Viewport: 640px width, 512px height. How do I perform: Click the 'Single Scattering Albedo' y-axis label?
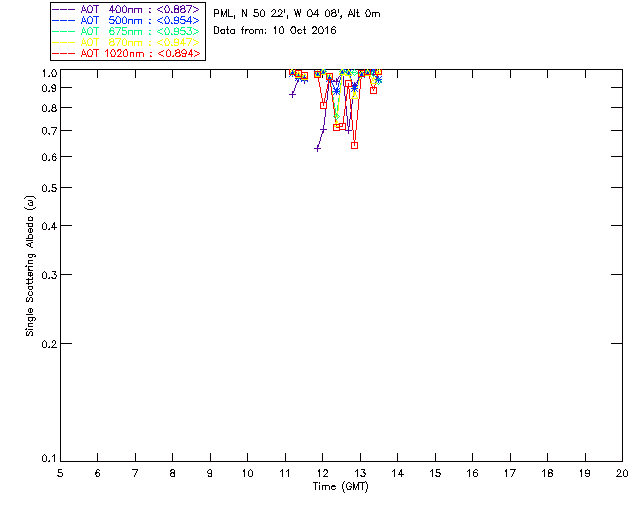click(30, 266)
